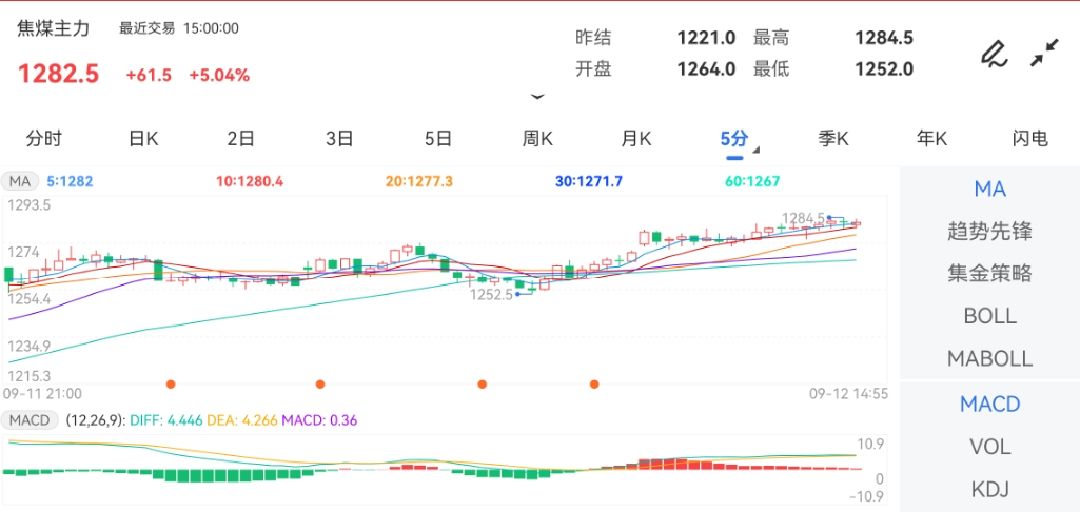
Task: Tap the fourth orange event dot
Action: pyautogui.click(x=594, y=384)
